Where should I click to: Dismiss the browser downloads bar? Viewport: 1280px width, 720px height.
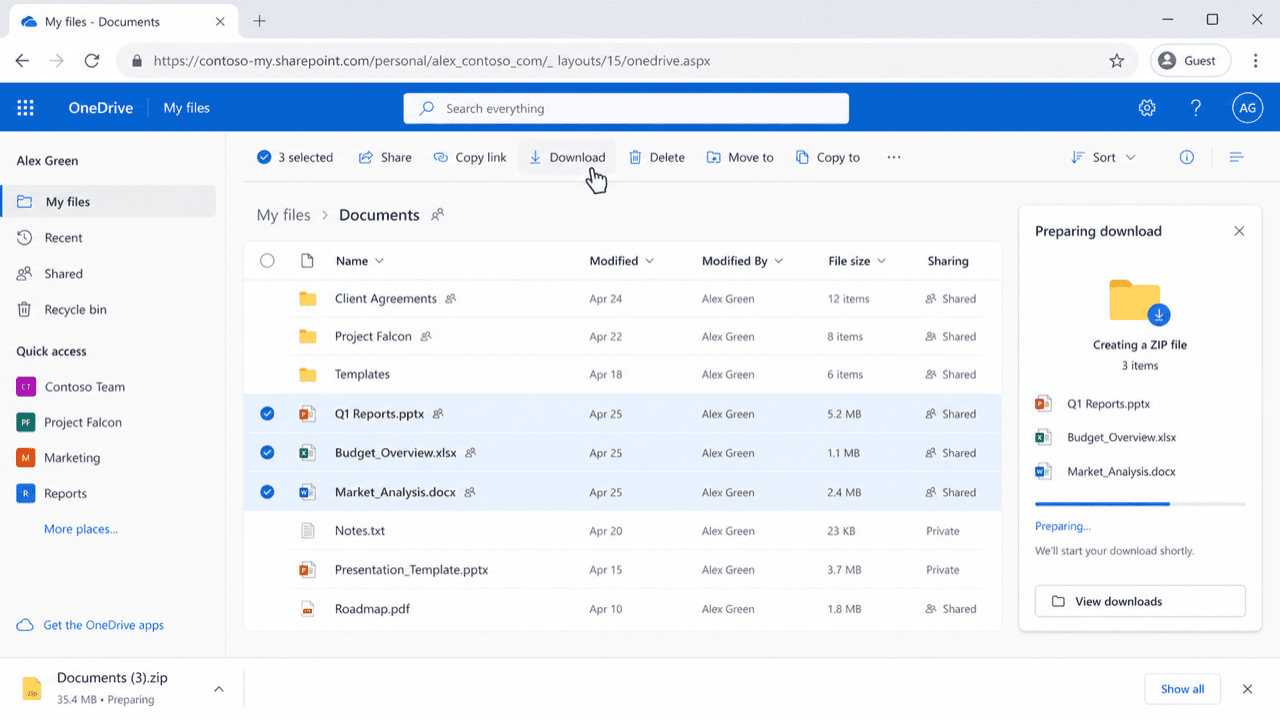tap(1247, 689)
